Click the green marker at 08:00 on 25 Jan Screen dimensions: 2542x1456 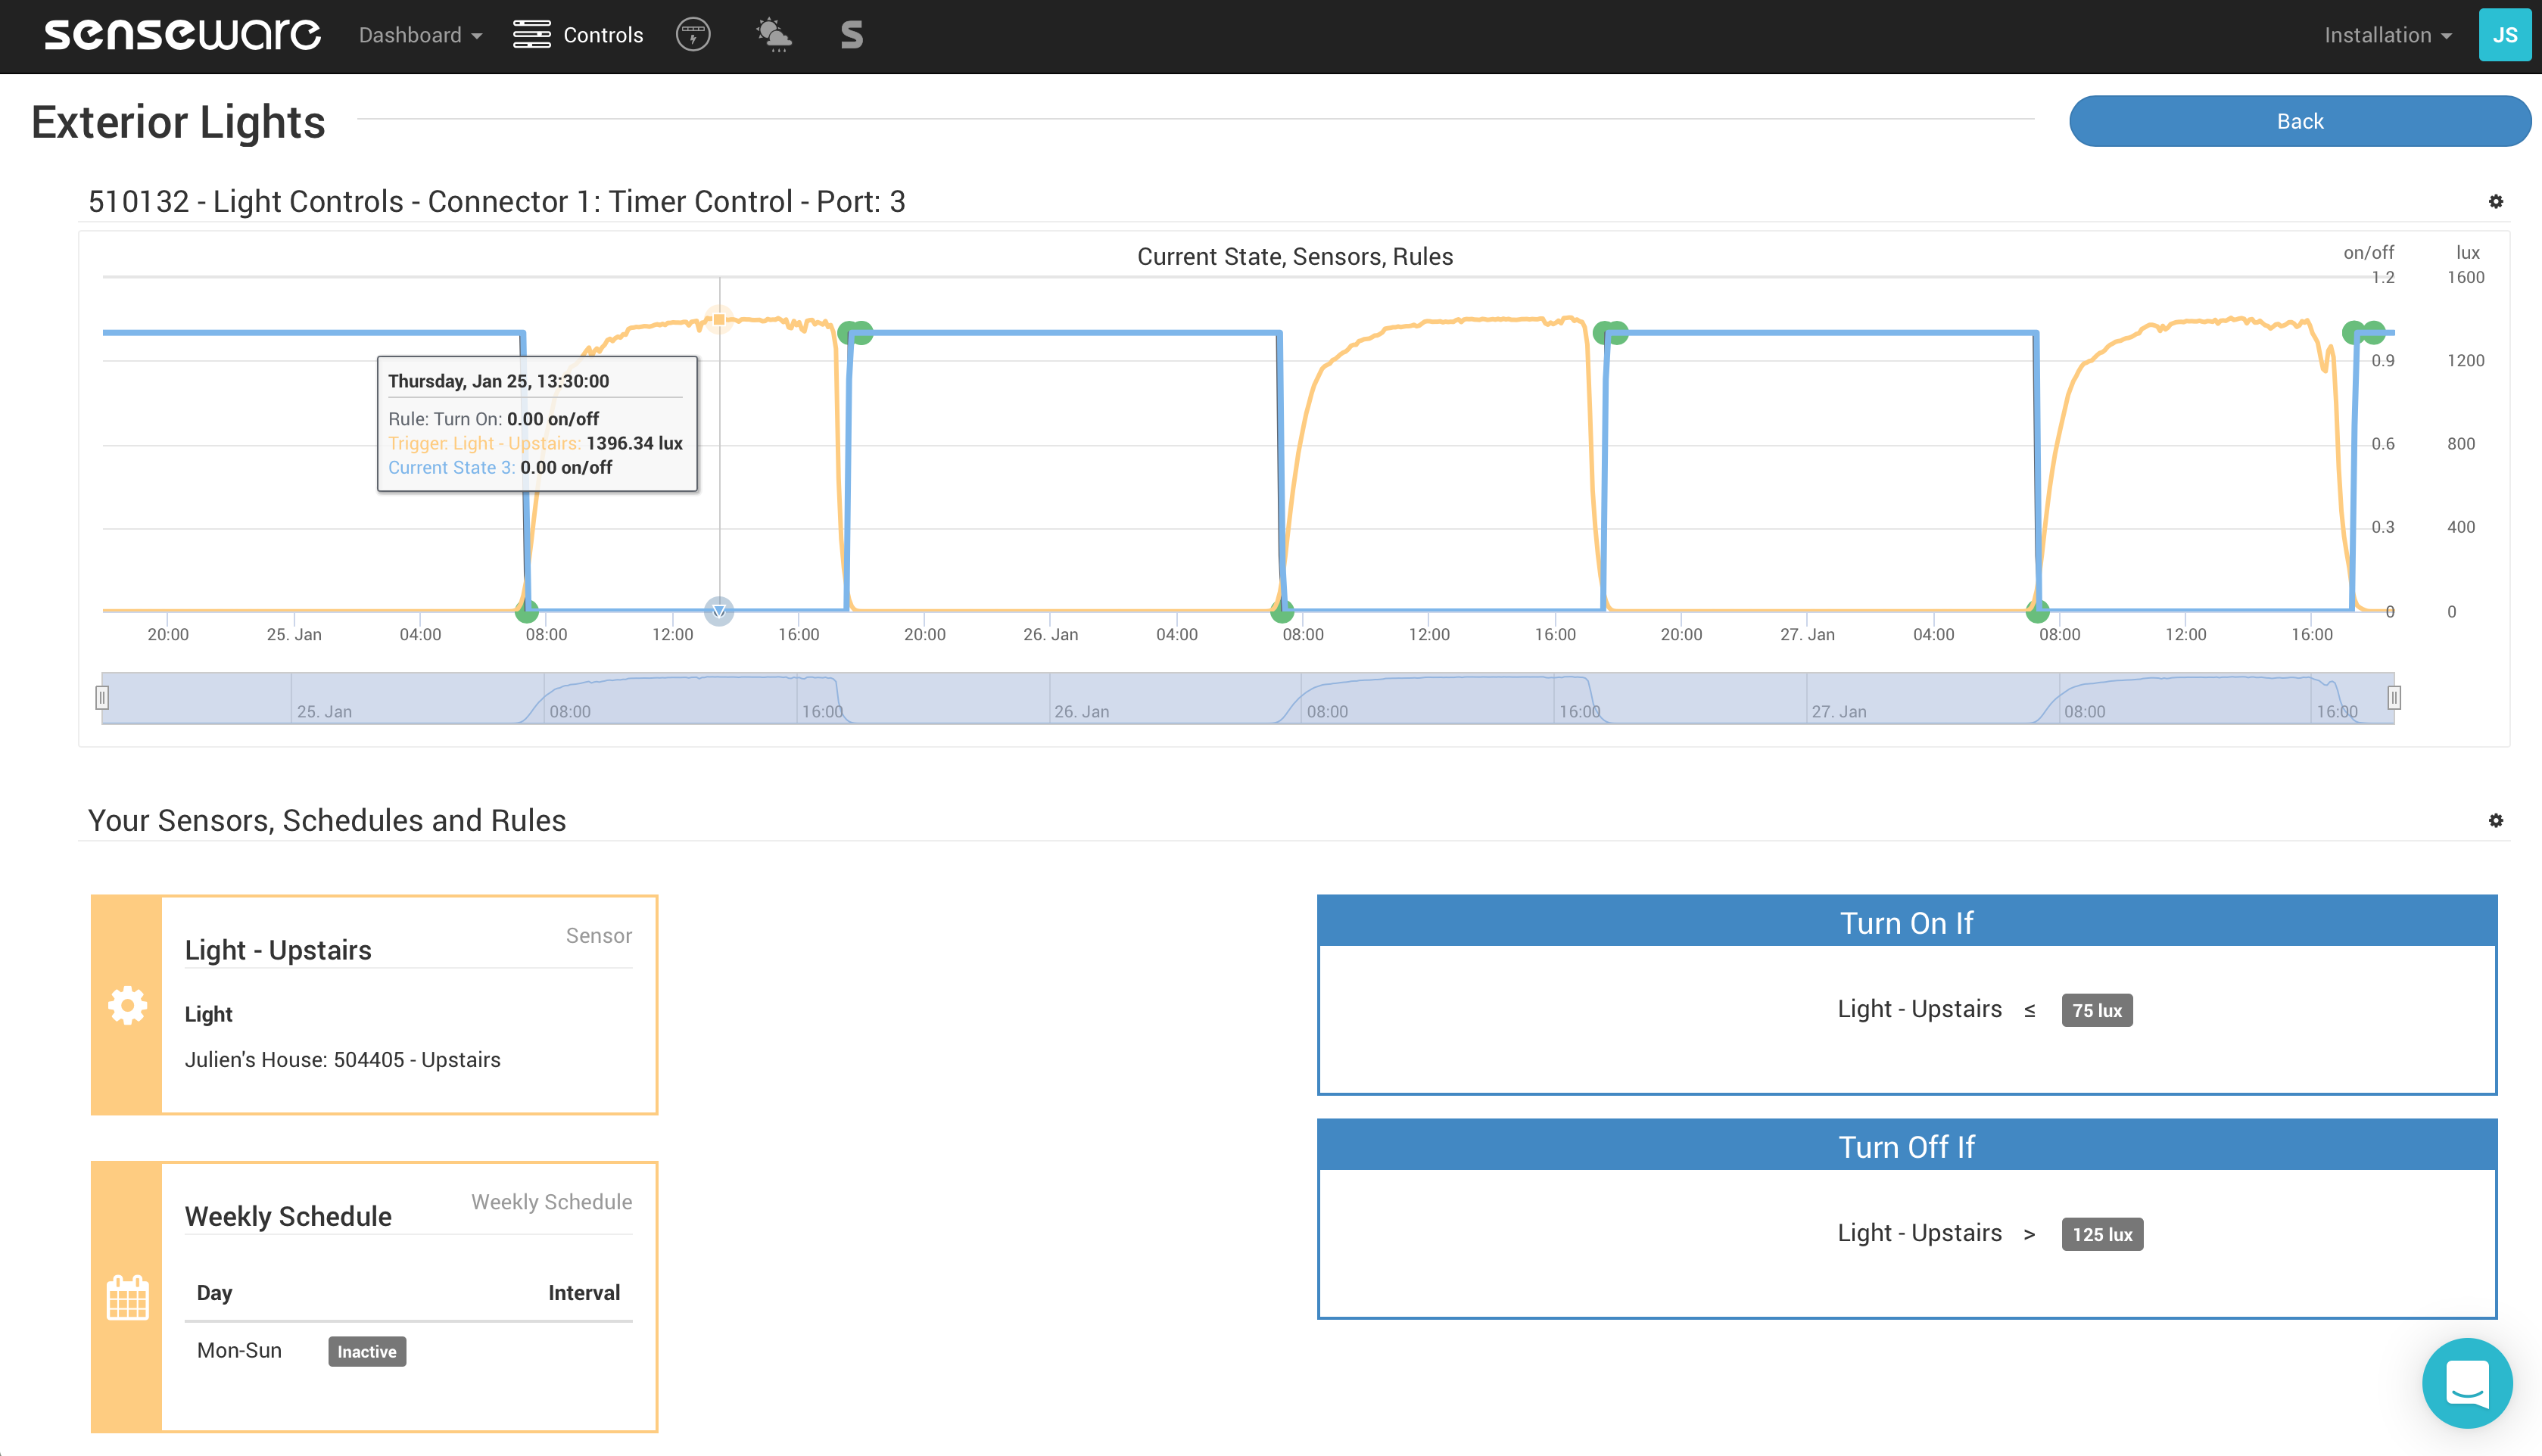[527, 610]
